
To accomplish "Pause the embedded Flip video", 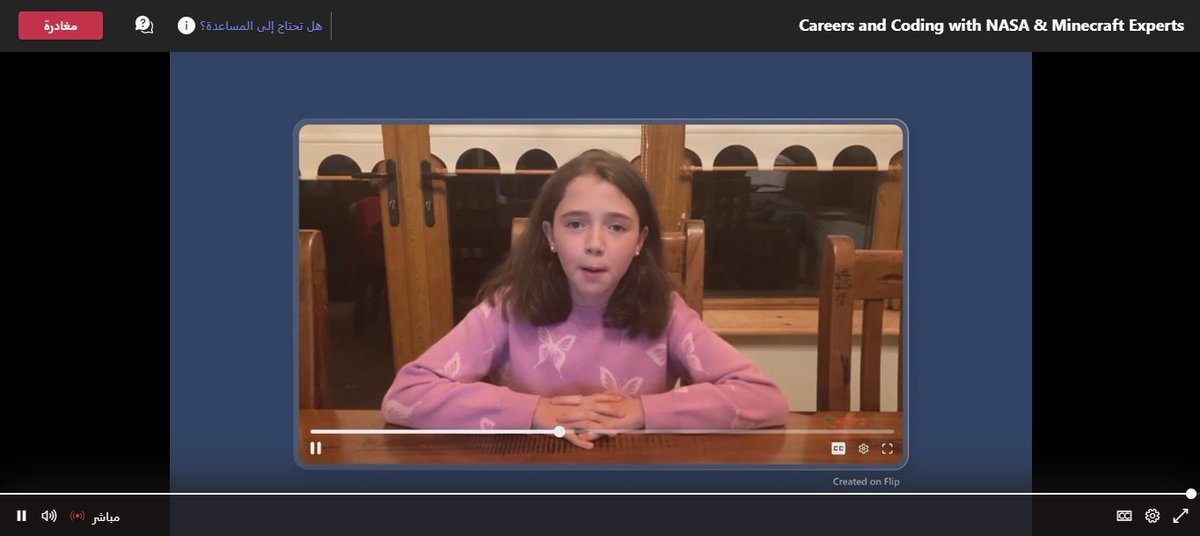I will click(x=315, y=449).
